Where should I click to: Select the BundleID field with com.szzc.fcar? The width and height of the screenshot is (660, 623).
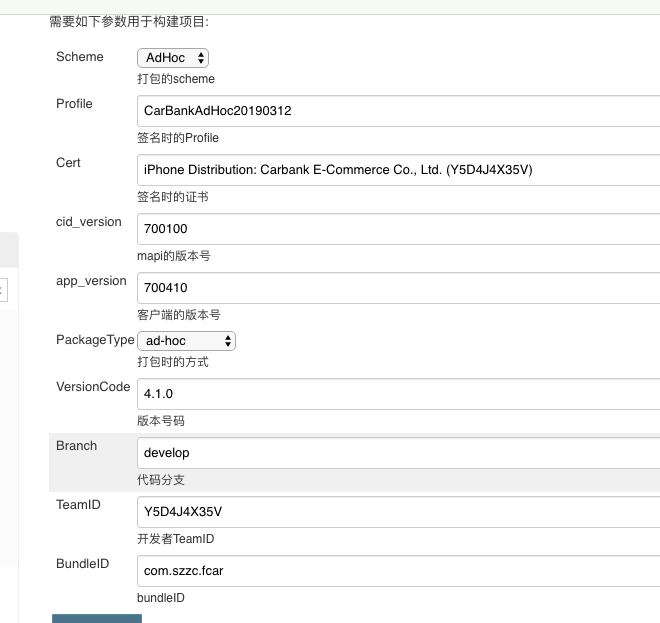pyautogui.click(x=398, y=570)
